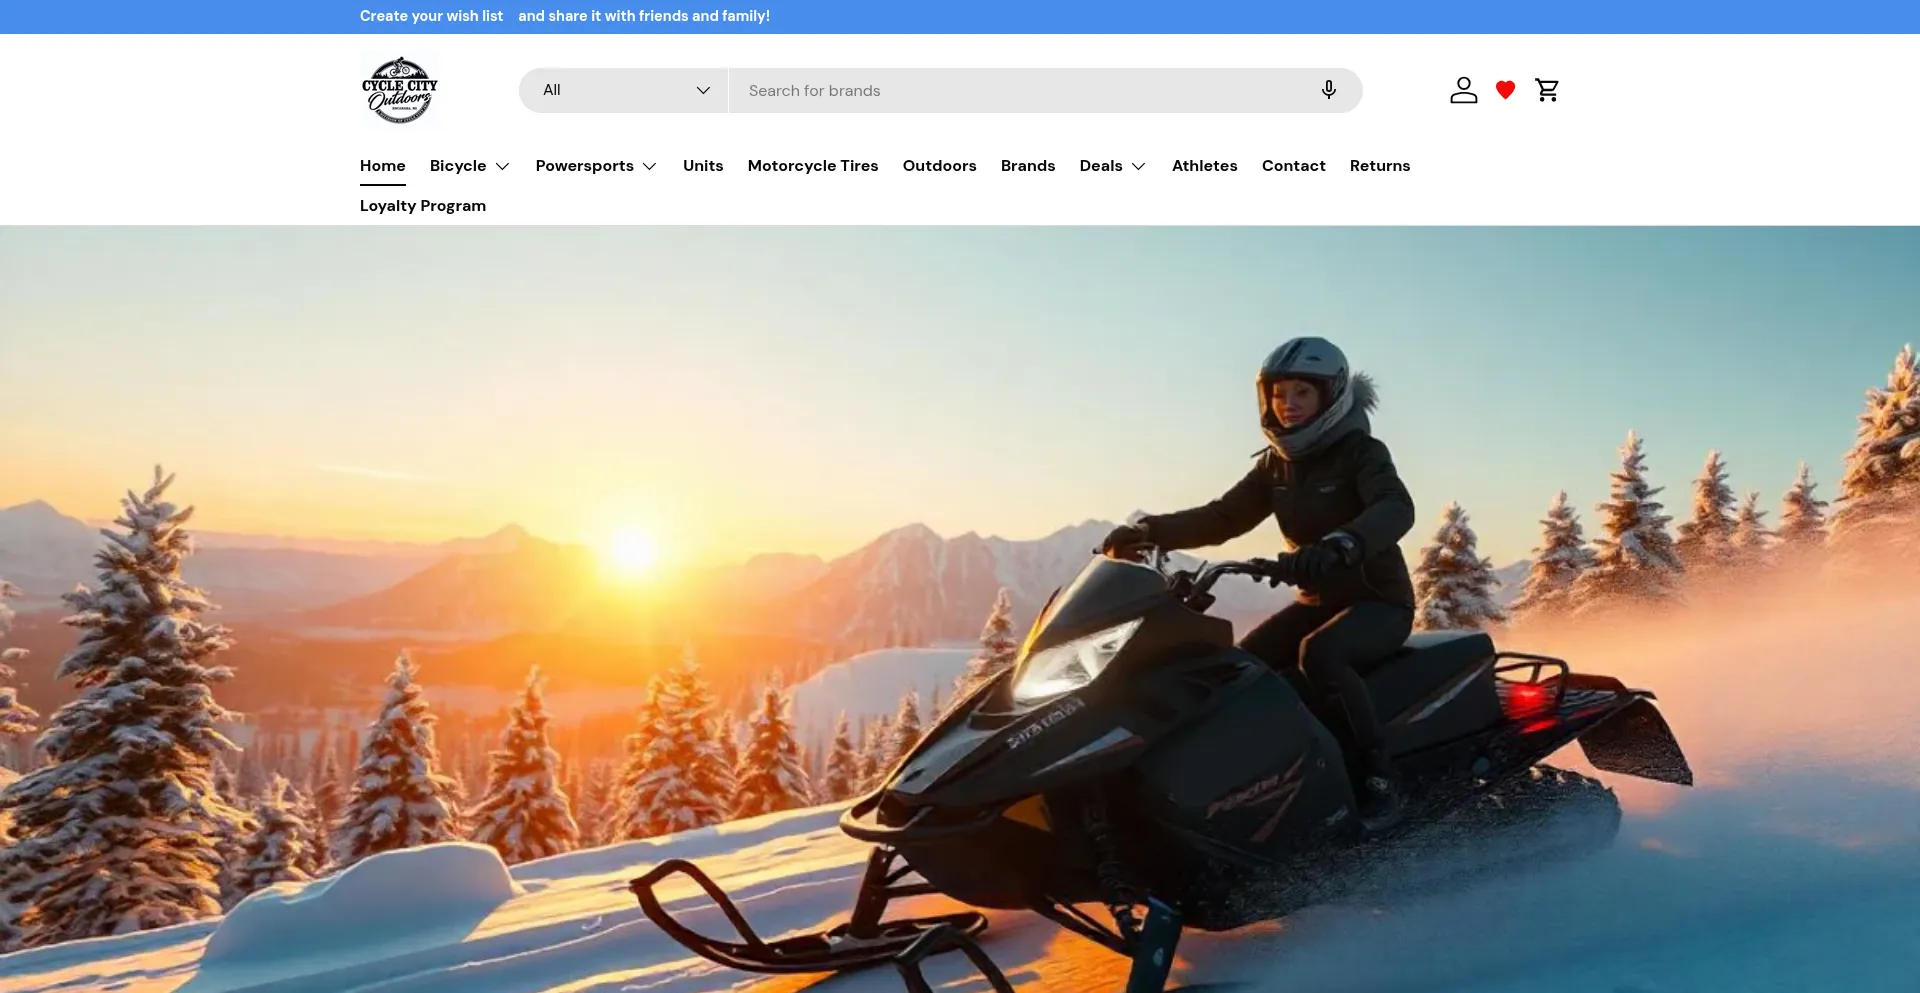Browse the Brands page

[1027, 166]
